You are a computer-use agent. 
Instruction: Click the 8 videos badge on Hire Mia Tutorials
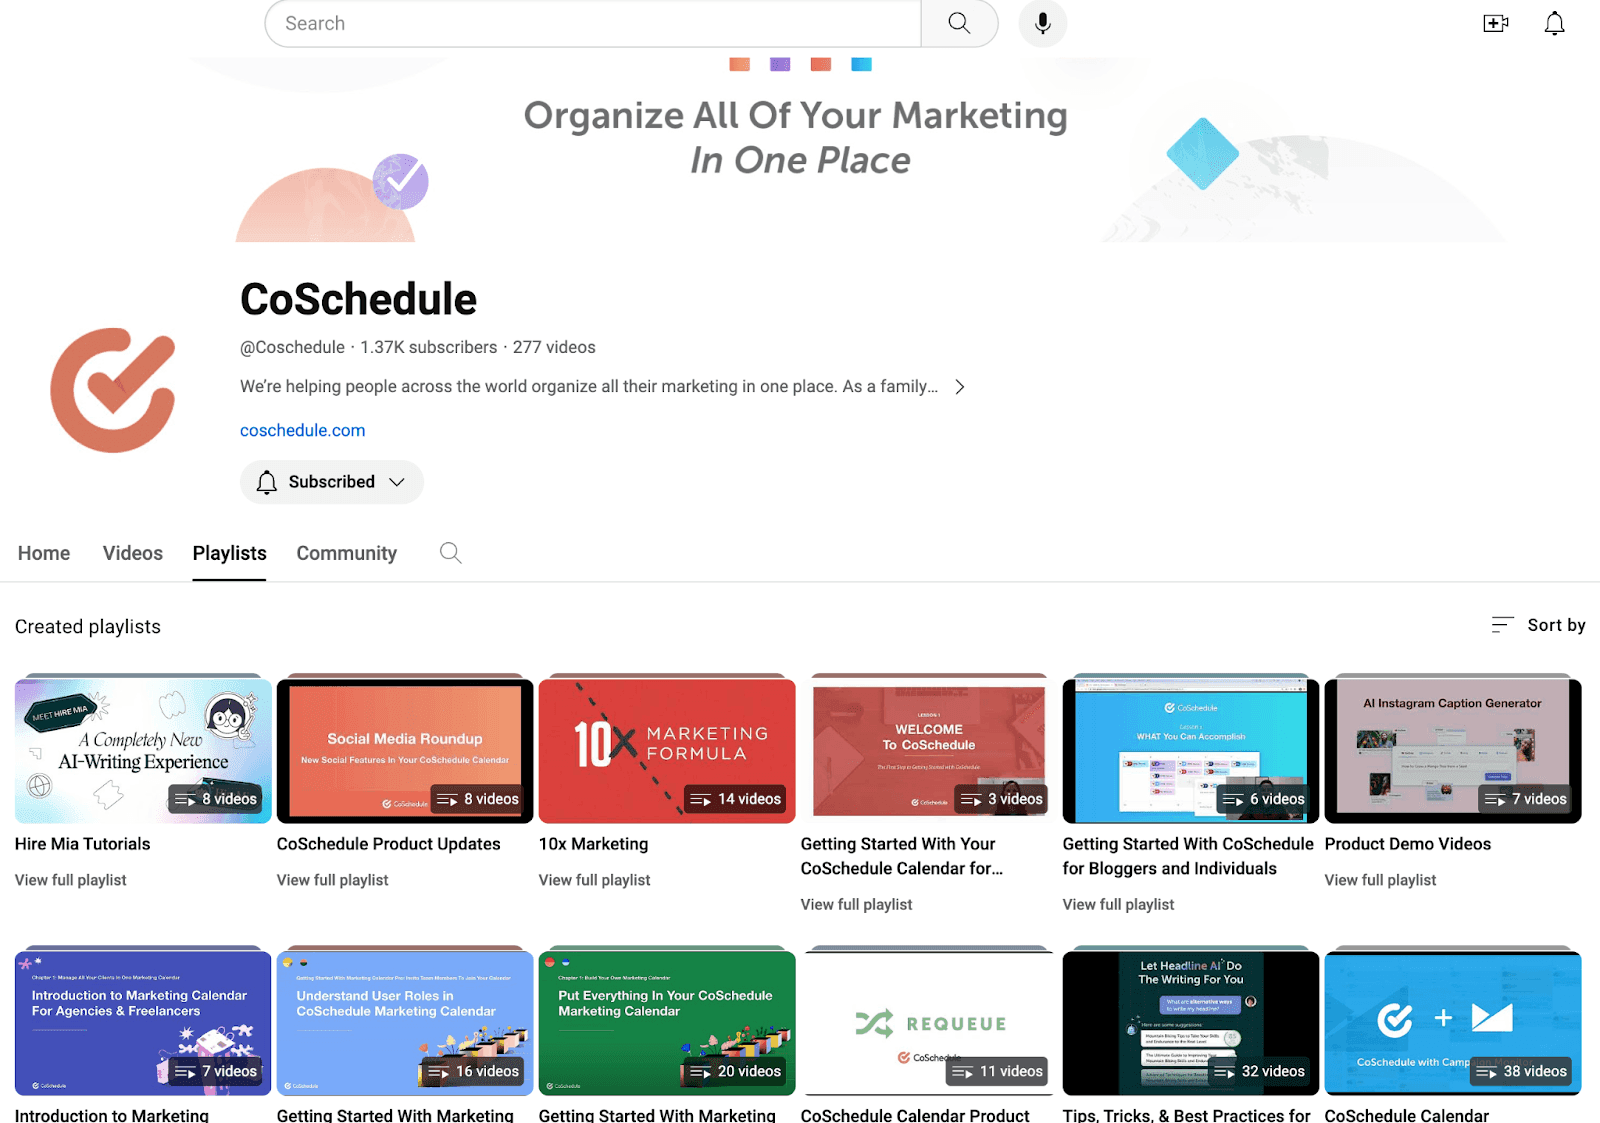(216, 799)
